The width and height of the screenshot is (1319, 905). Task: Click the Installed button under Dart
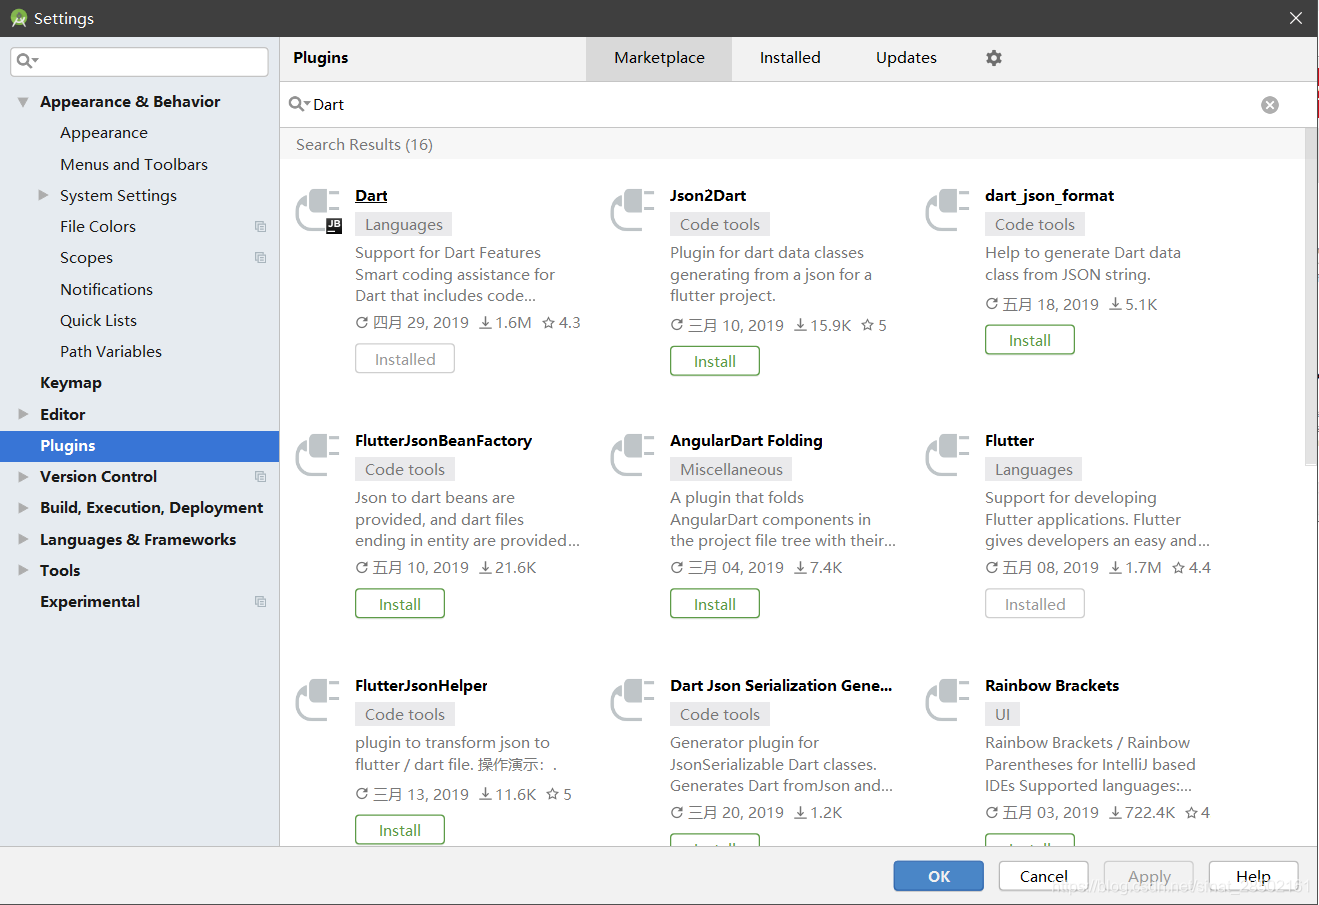[405, 359]
